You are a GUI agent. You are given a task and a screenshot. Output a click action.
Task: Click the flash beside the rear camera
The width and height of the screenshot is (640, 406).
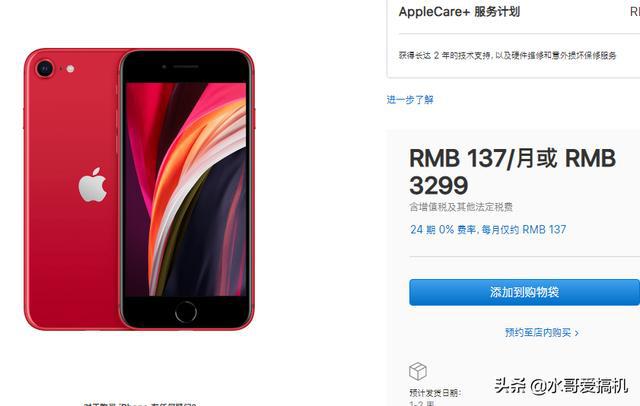pos(70,69)
